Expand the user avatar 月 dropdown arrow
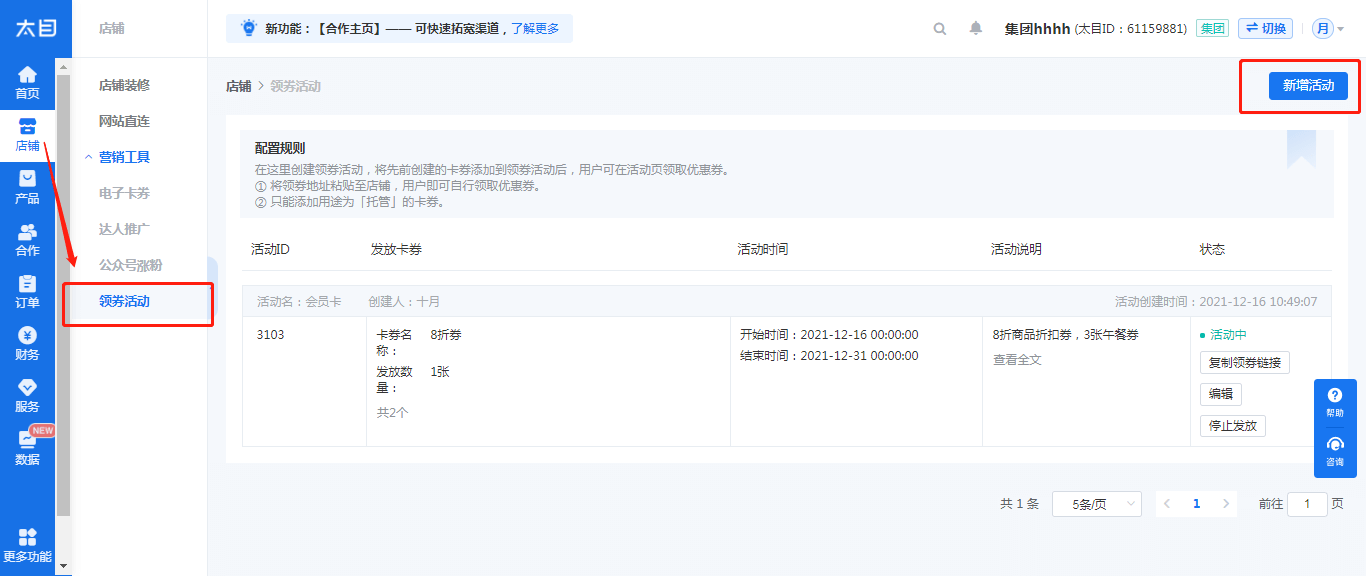This screenshot has width=1366, height=576. click(1341, 29)
